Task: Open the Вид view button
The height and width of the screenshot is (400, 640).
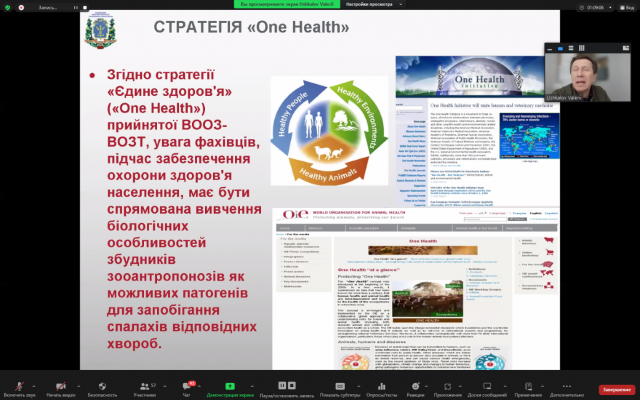Action: click(x=627, y=7)
